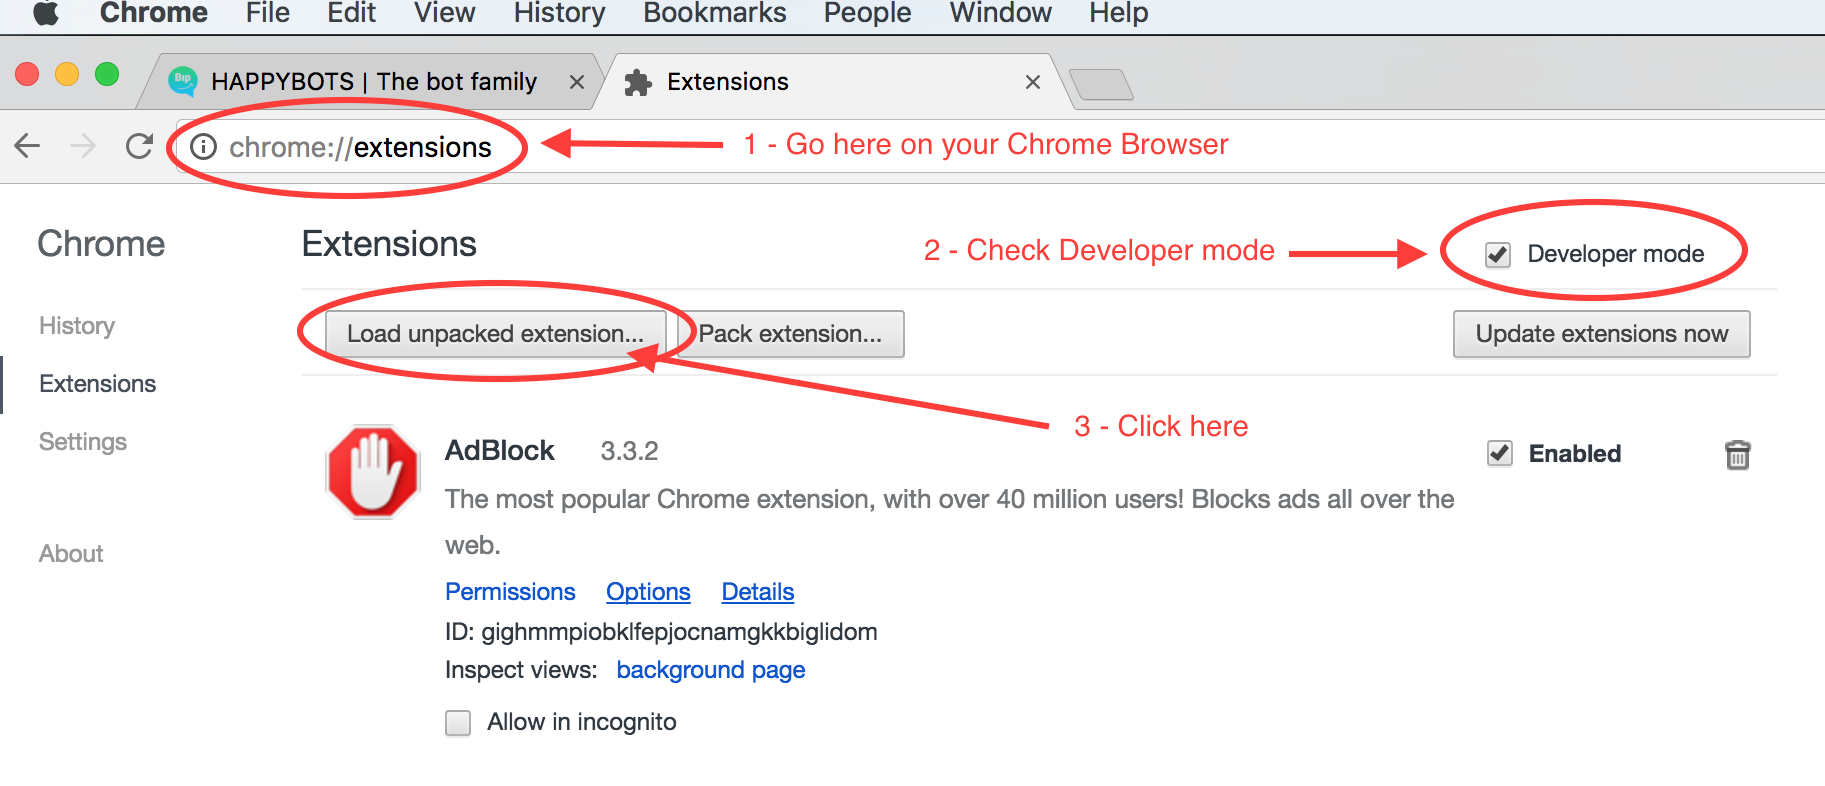Screen dimensions: 1825x786
Task: Switch to the HAPPYBOTS tab
Action: pyautogui.click(x=374, y=82)
